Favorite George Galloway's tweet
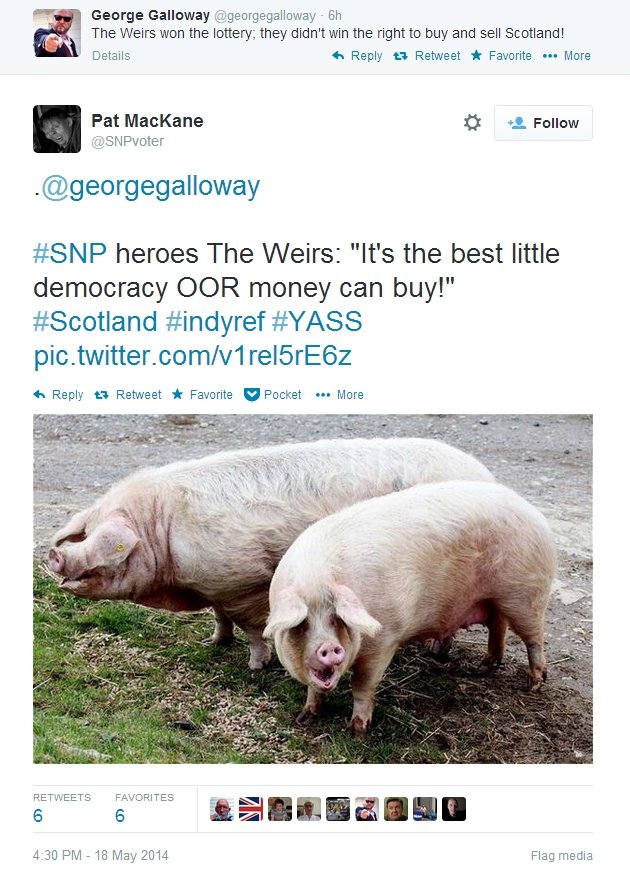Screen dimensions: 630x870 coord(501,56)
